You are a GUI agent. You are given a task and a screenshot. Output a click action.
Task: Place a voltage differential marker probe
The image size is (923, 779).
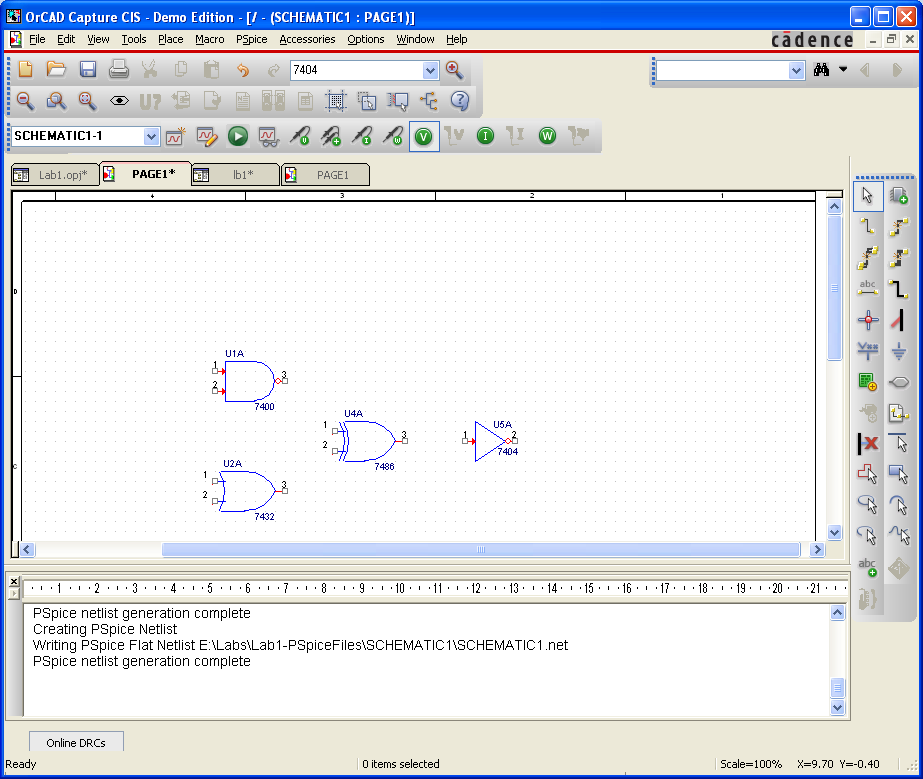point(331,137)
